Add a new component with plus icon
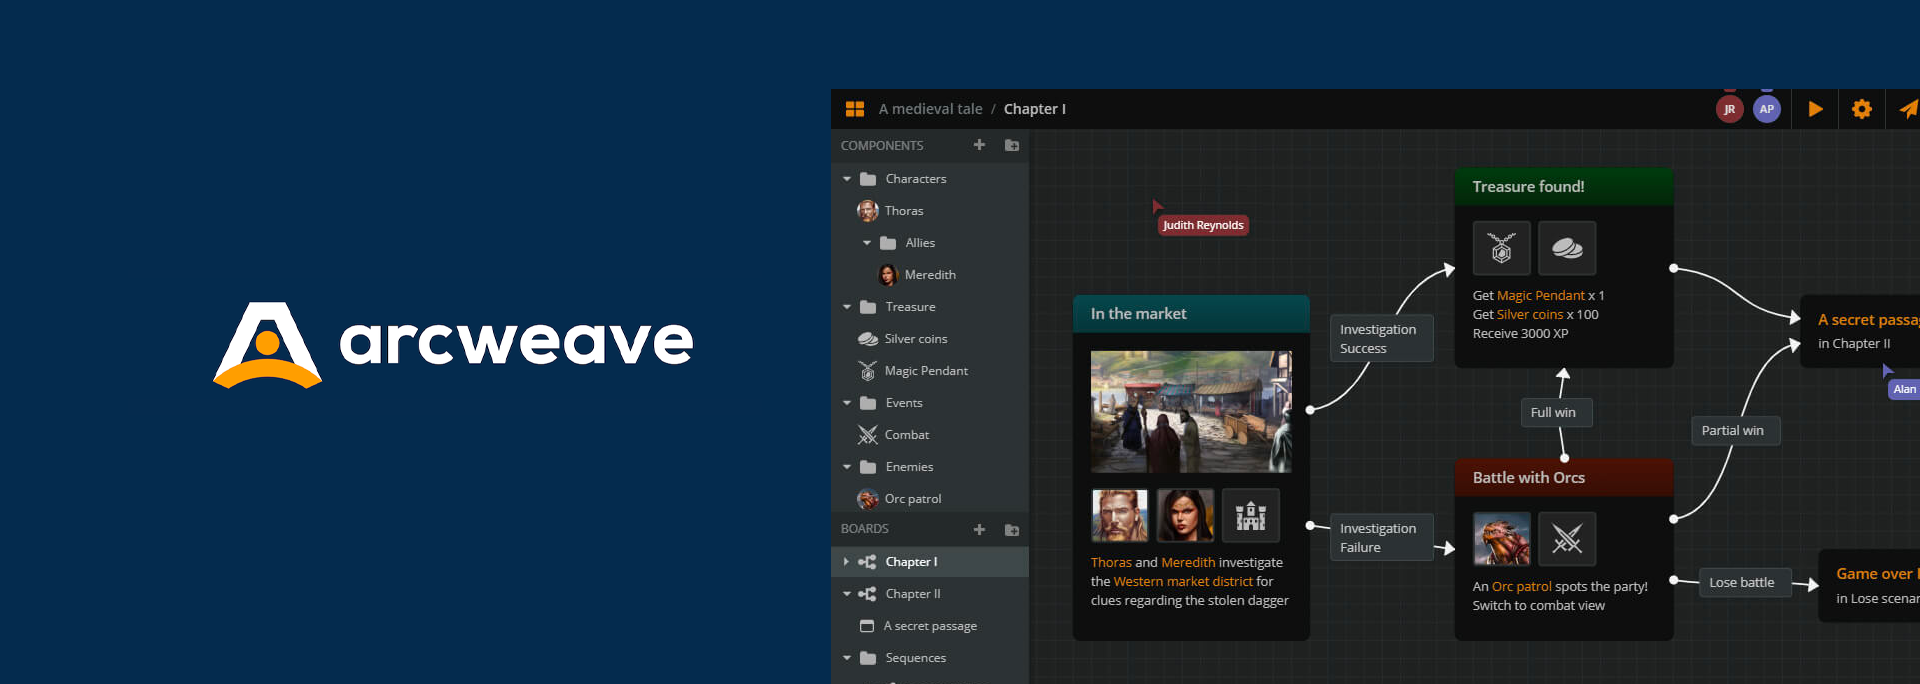1920x684 pixels. click(x=979, y=145)
